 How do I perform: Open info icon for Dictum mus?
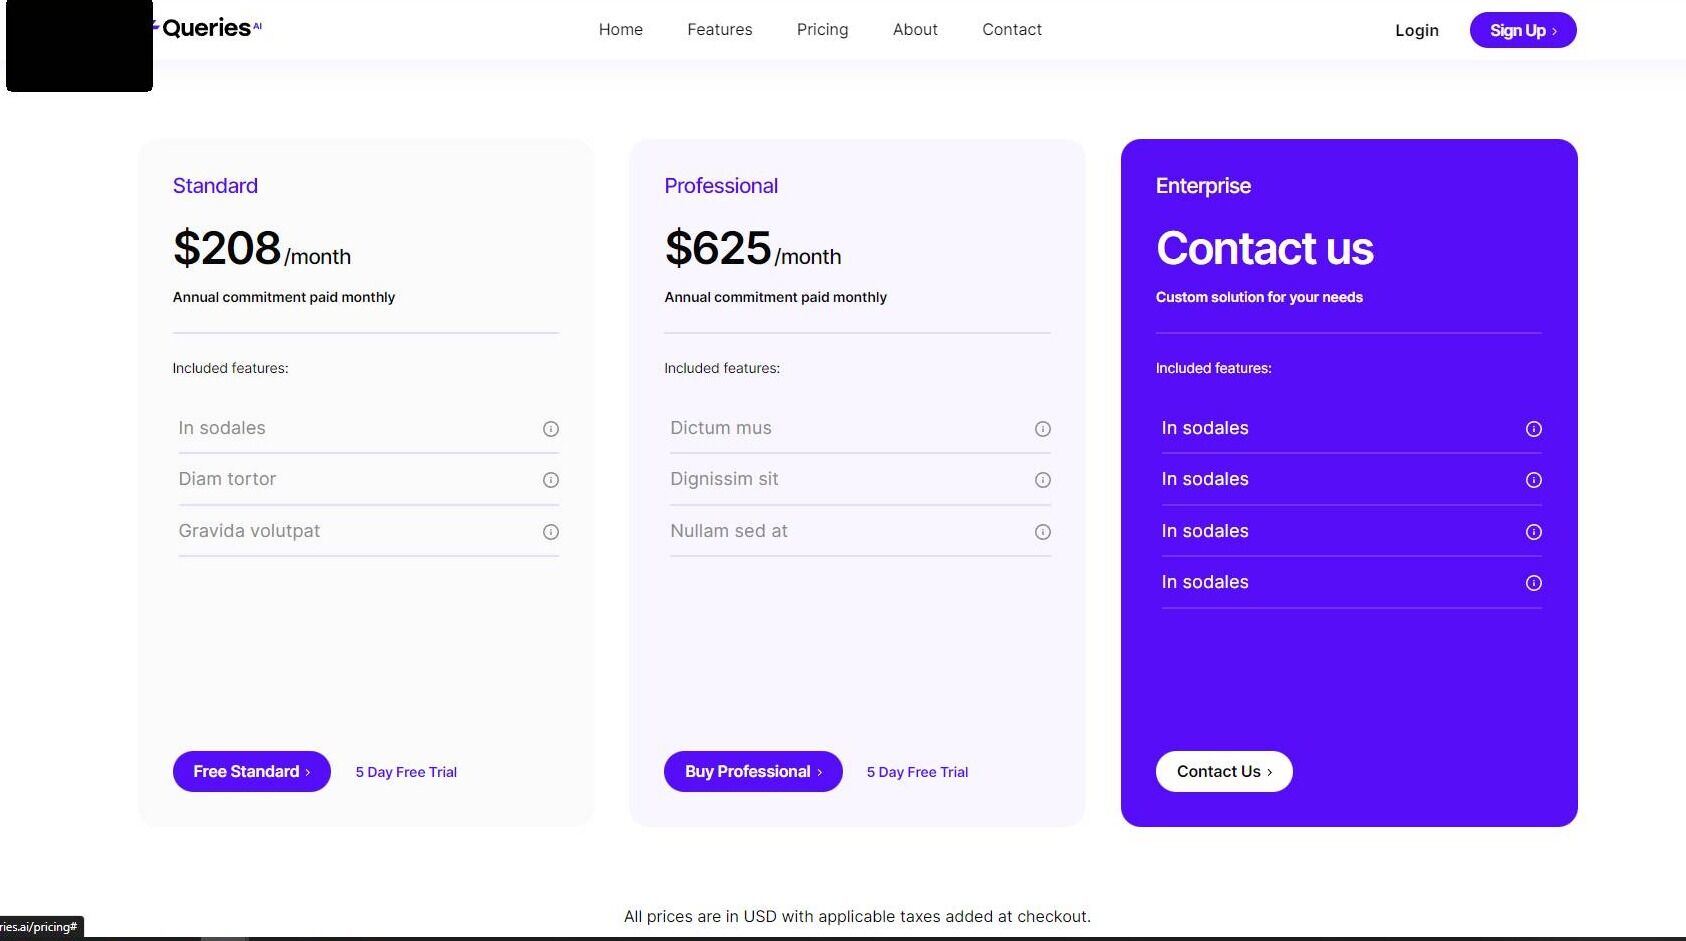[1042, 429]
